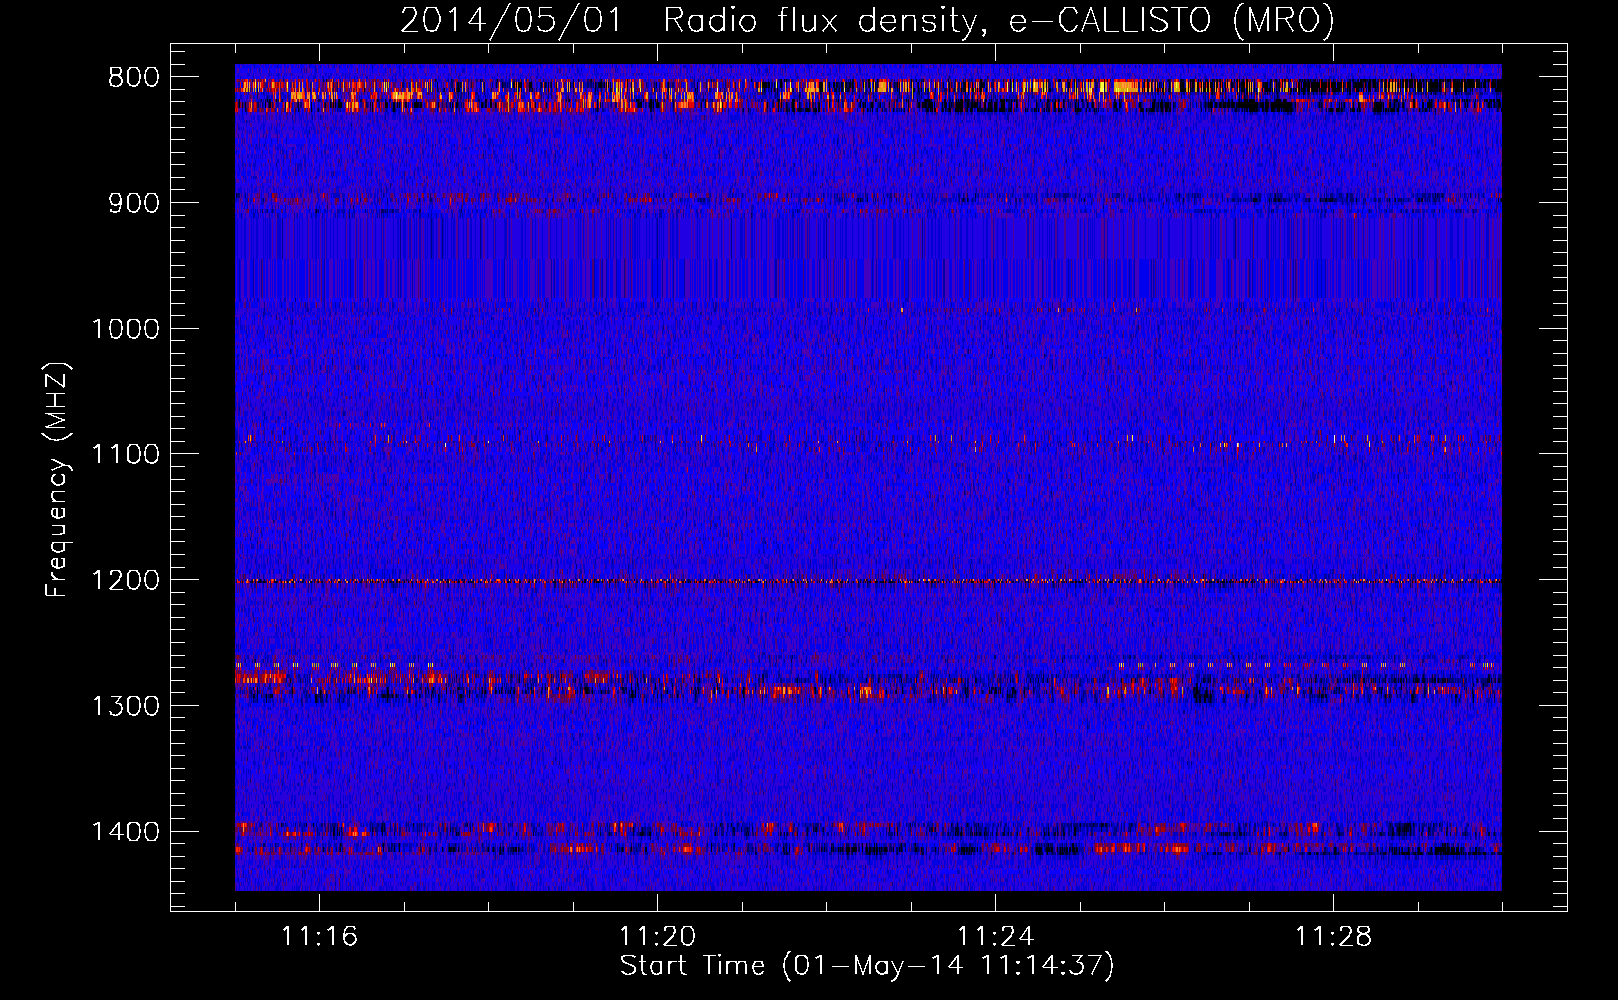Select the frequency axis label '1100'
Screen dimensions: 1618x1000
[126, 455]
